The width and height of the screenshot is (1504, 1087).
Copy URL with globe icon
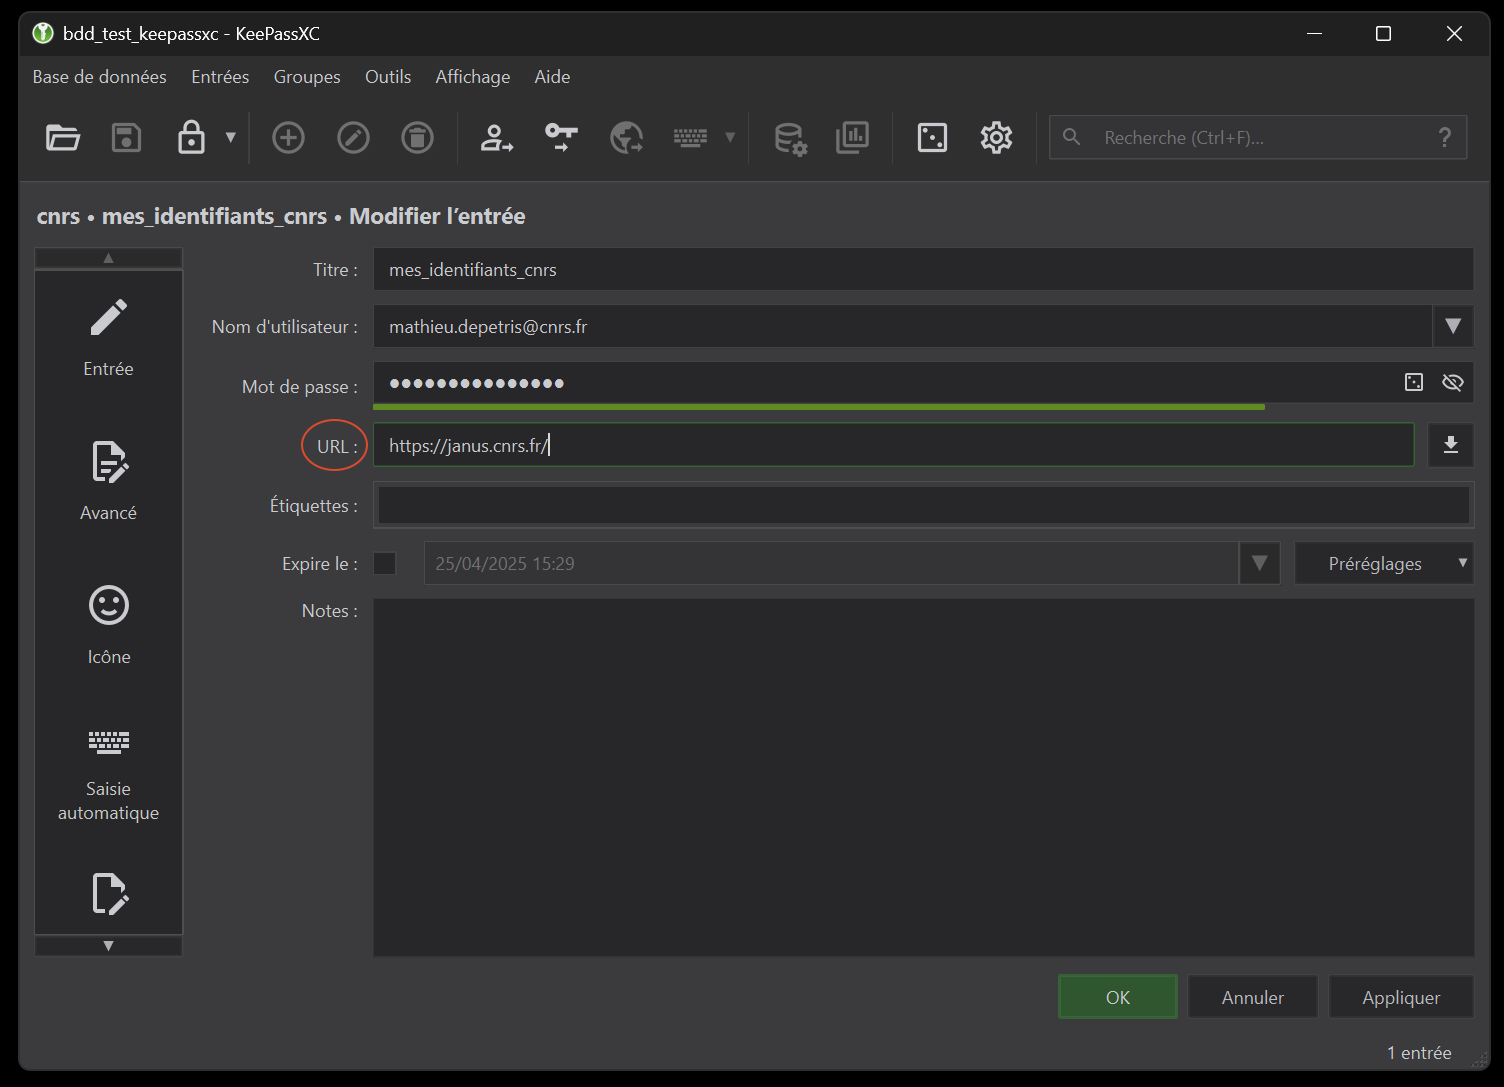[x=627, y=137]
